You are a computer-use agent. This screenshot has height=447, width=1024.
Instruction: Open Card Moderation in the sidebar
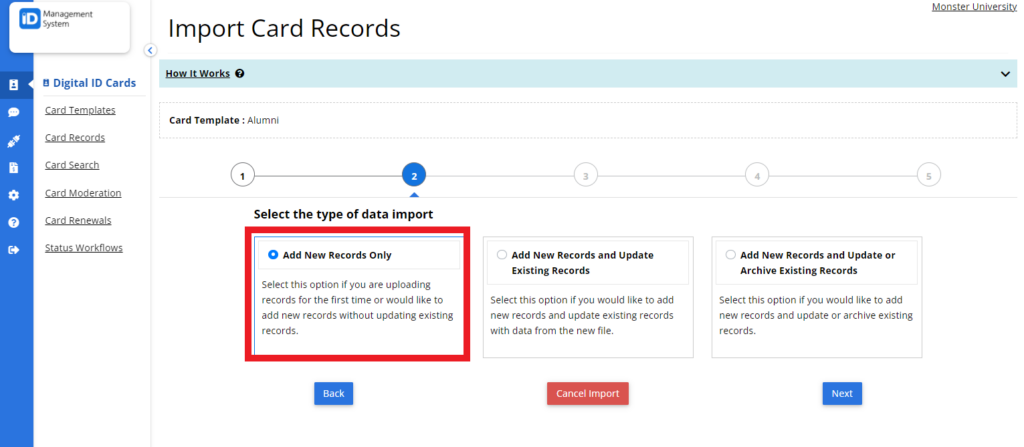[x=83, y=193]
